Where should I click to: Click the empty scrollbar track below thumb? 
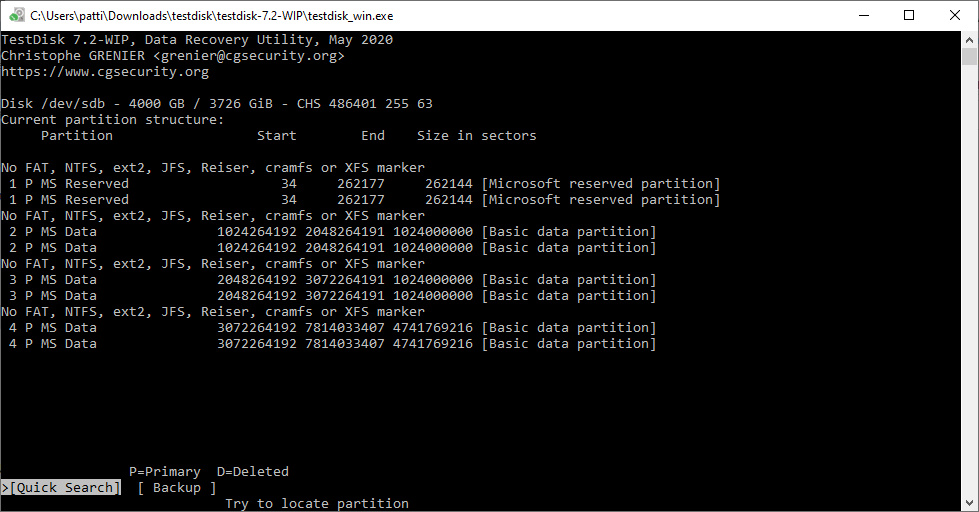click(969, 281)
